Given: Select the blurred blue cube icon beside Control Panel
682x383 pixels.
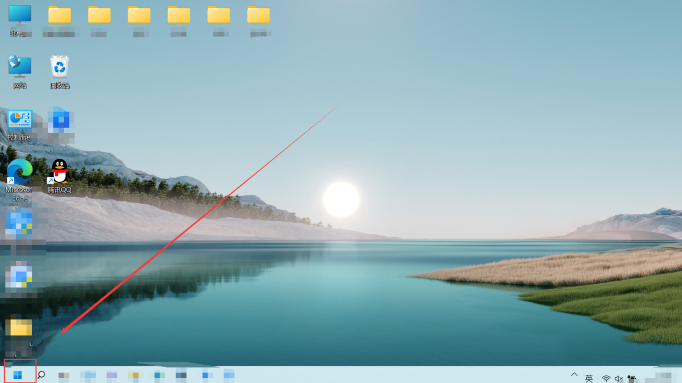Looking at the screenshot, I should click(x=60, y=125).
